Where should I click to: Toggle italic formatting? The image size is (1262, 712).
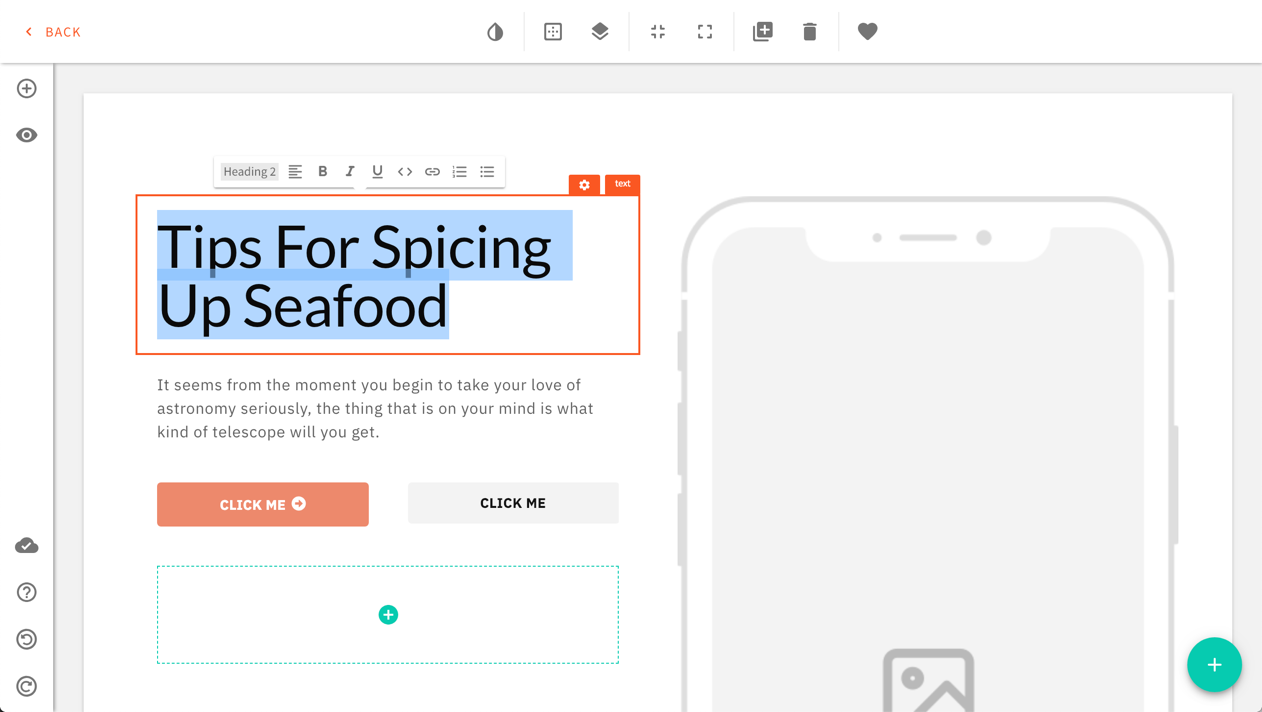click(350, 172)
